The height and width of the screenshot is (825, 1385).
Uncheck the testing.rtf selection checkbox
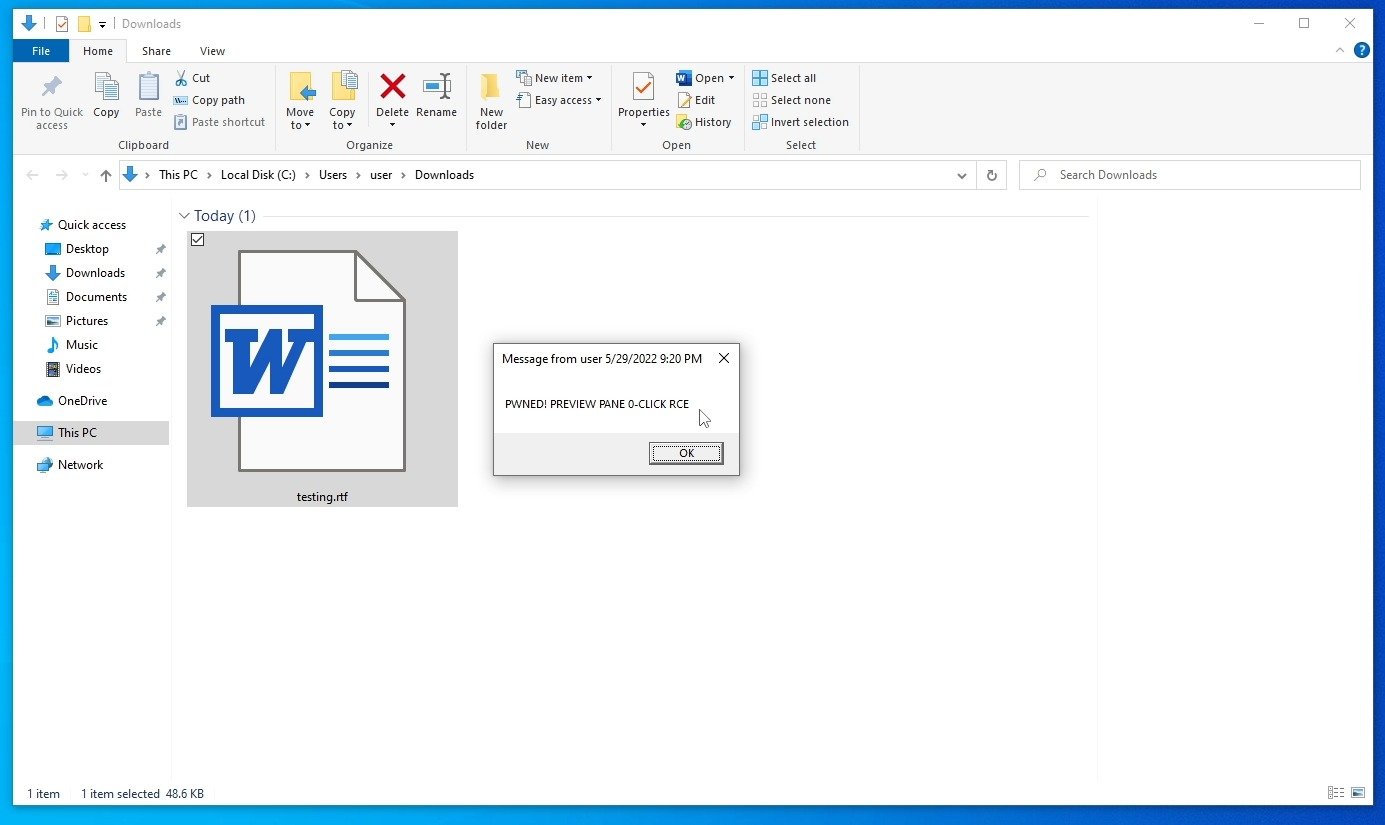click(197, 240)
